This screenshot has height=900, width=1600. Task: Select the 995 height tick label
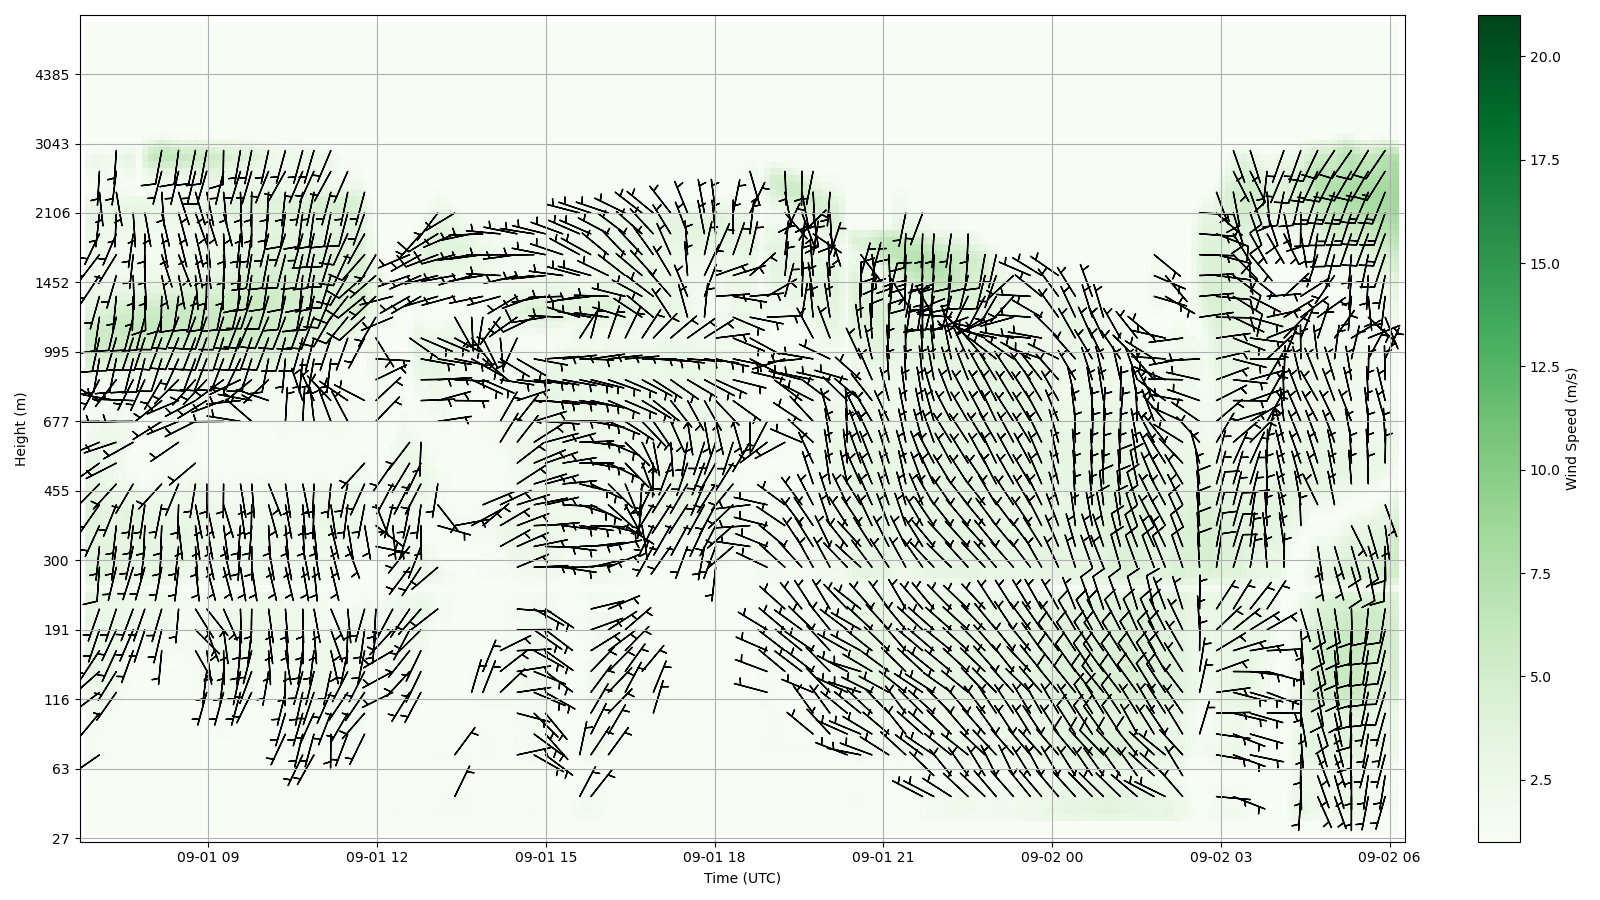pos(56,352)
